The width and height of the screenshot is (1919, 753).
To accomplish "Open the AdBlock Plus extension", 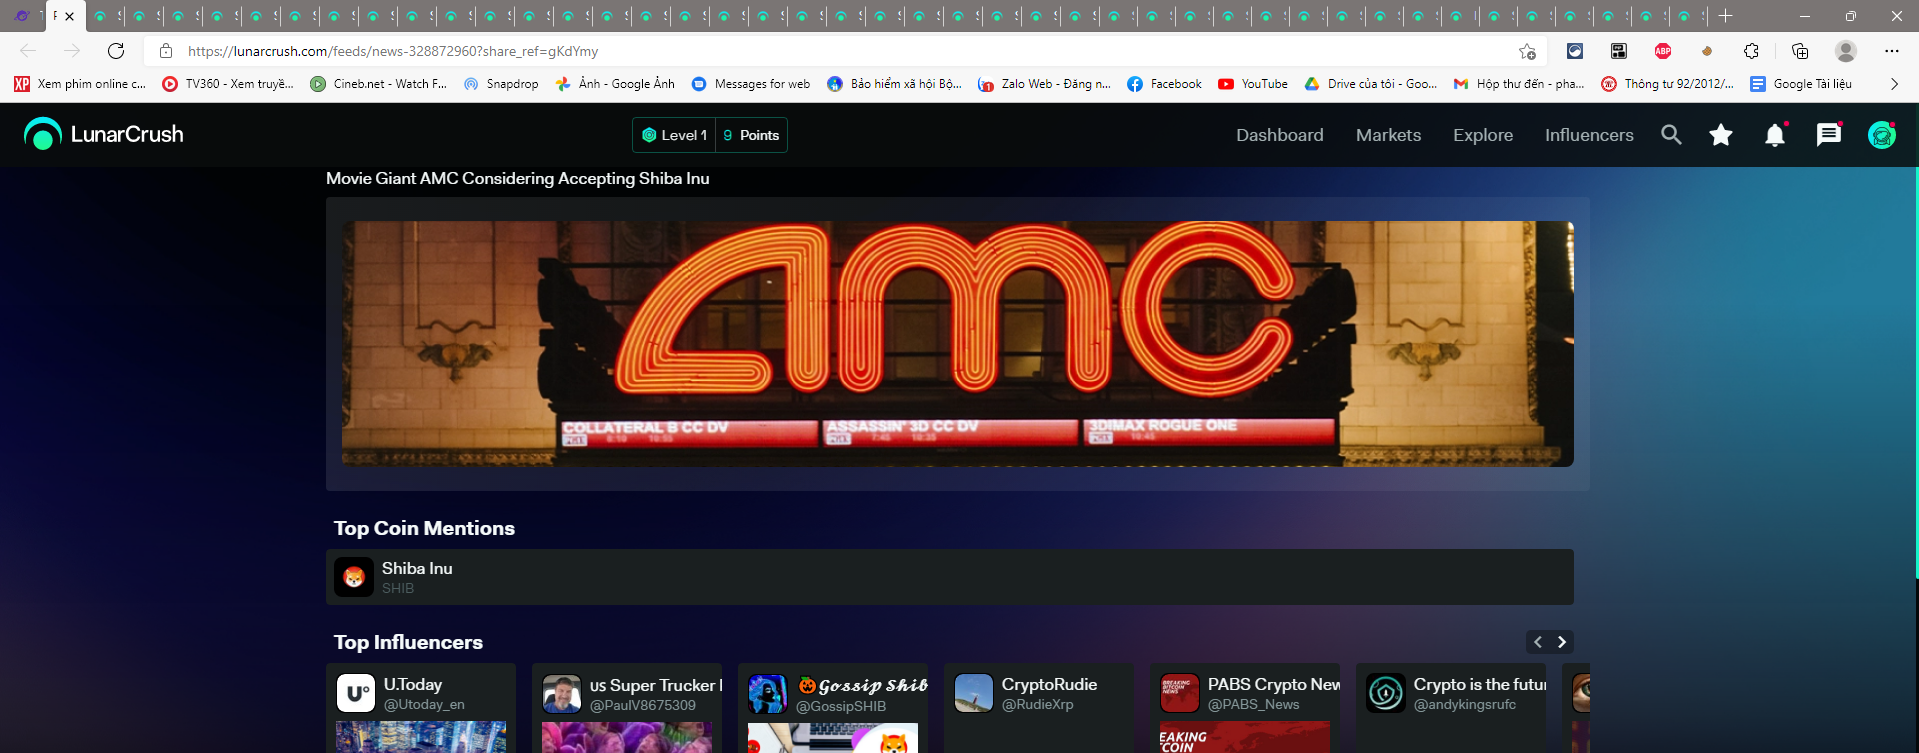I will pyautogui.click(x=1663, y=51).
